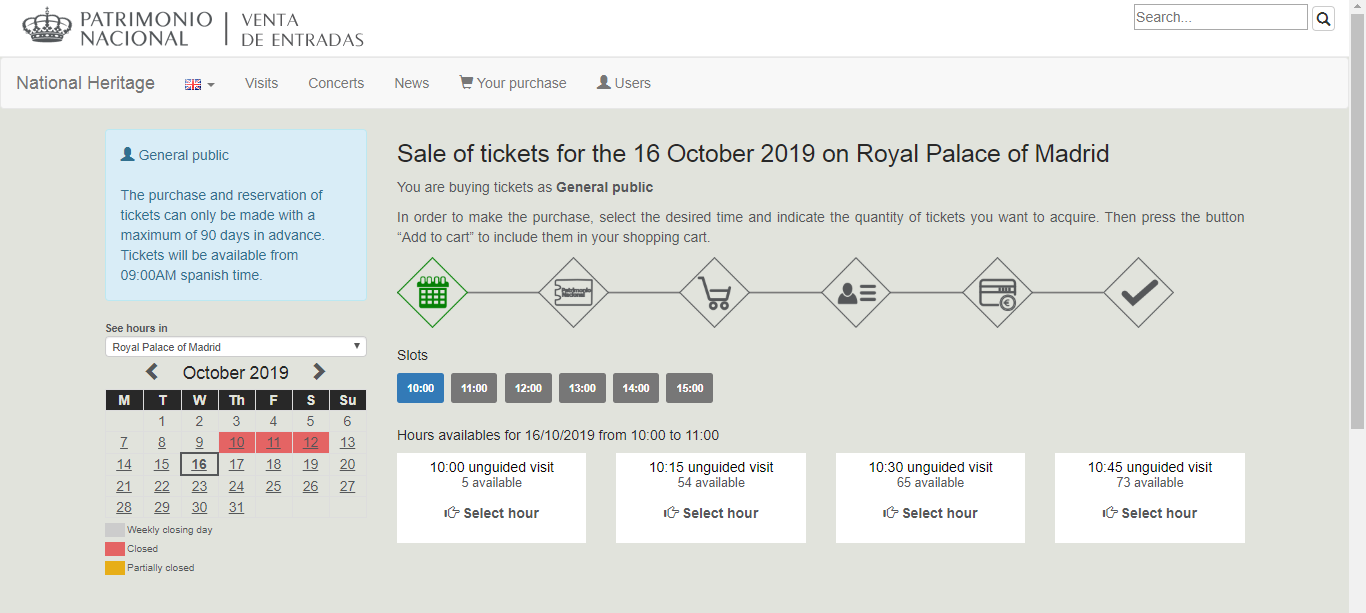
Task: Open the Concerts menu item
Action: tap(336, 83)
